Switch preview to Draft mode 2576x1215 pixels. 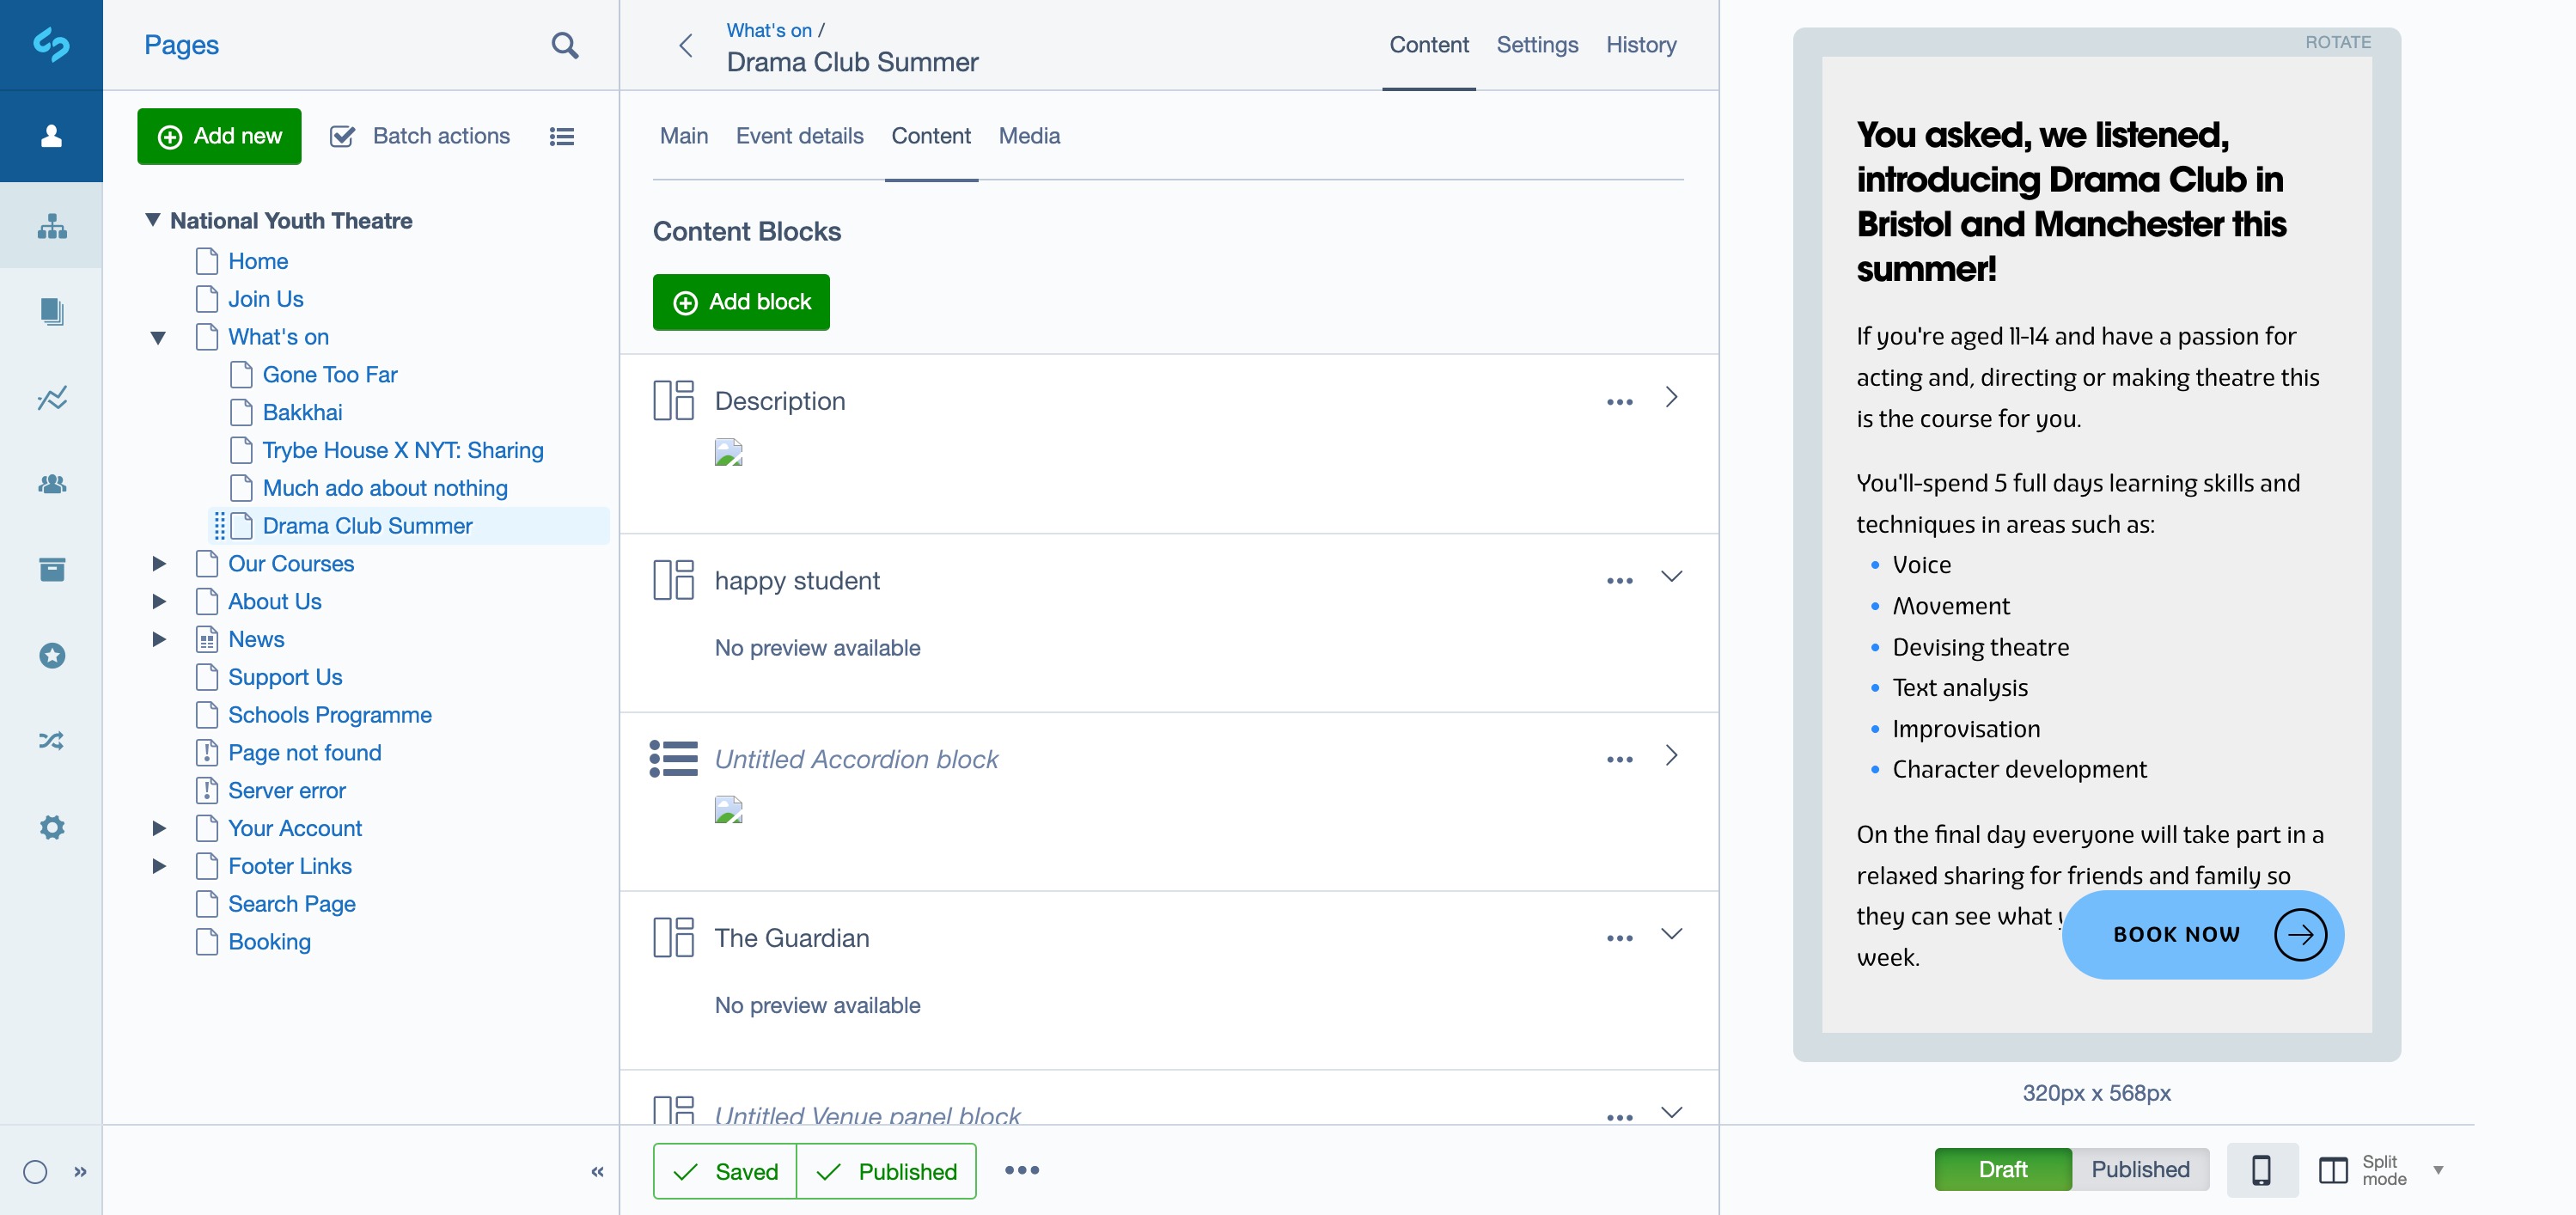[x=2002, y=1170]
